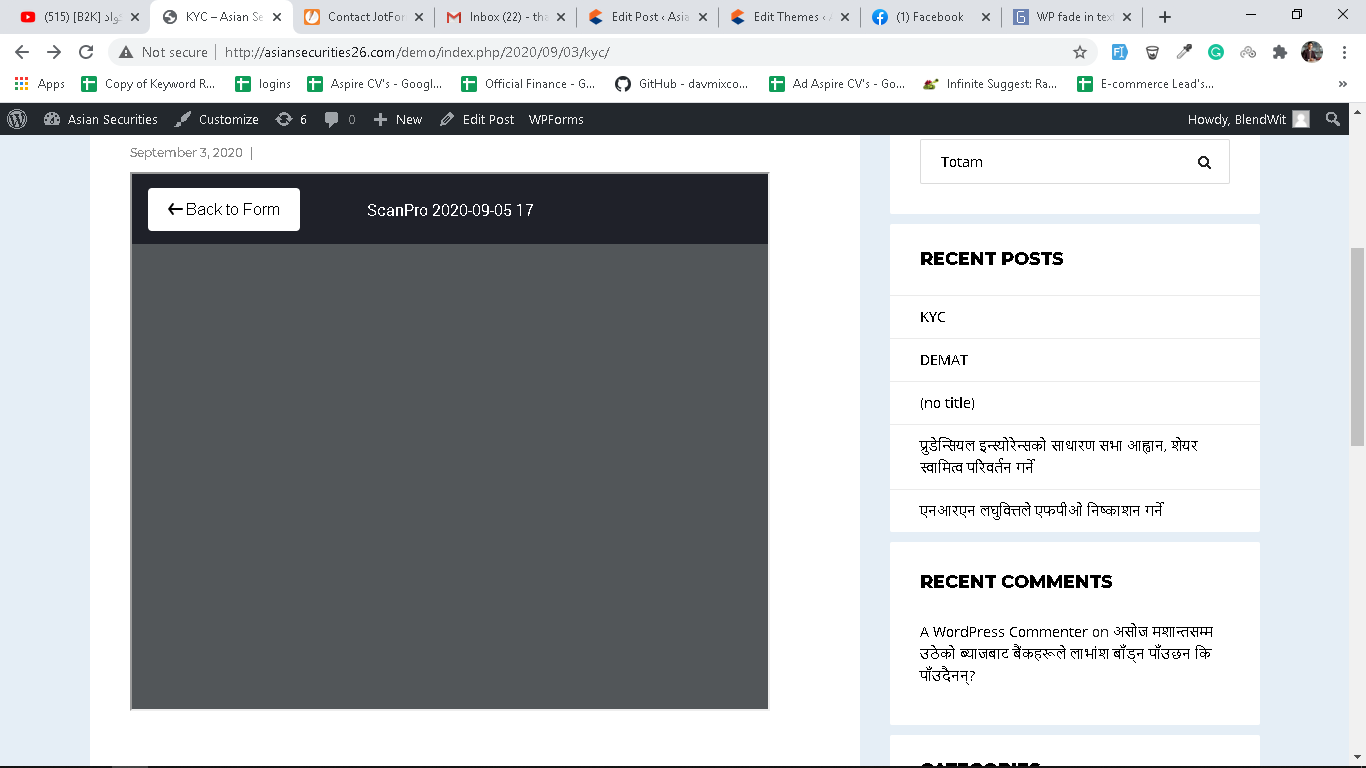Open the Ad Aspire CV's bookmark
Screen dimensions: 1366x768
[x=837, y=84]
